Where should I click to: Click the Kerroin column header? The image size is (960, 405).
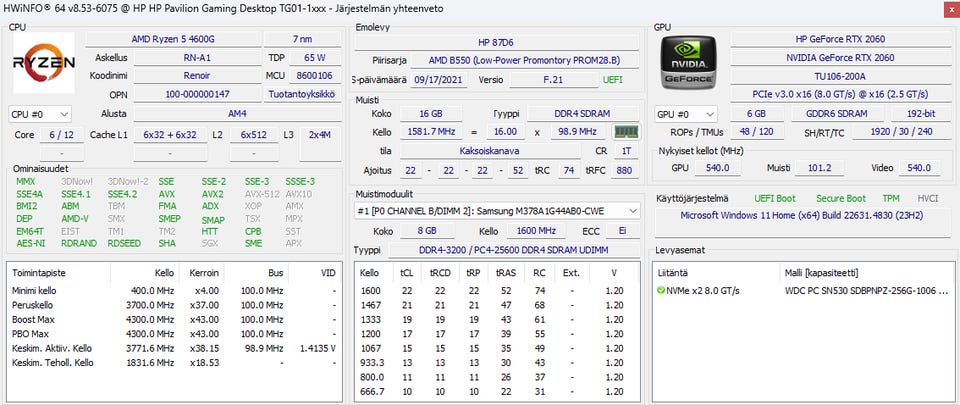(x=204, y=273)
